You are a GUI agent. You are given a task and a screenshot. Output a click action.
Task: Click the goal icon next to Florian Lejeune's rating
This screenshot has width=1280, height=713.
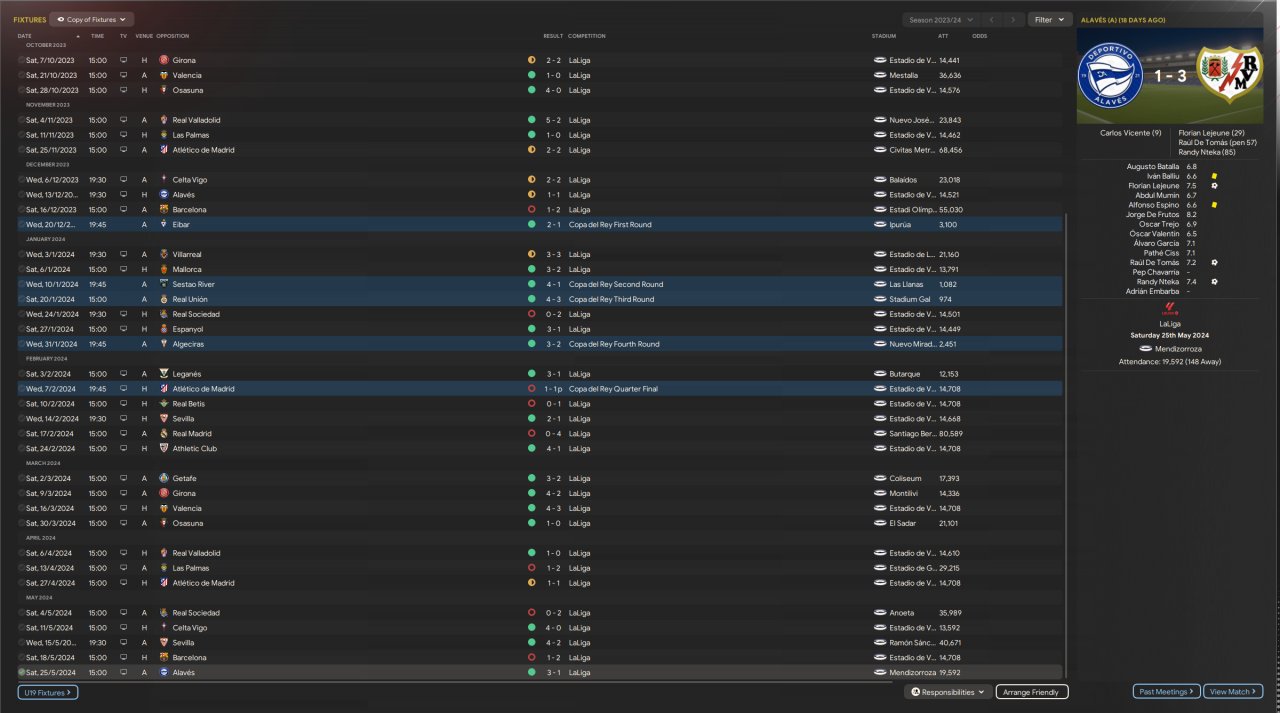coord(1214,186)
